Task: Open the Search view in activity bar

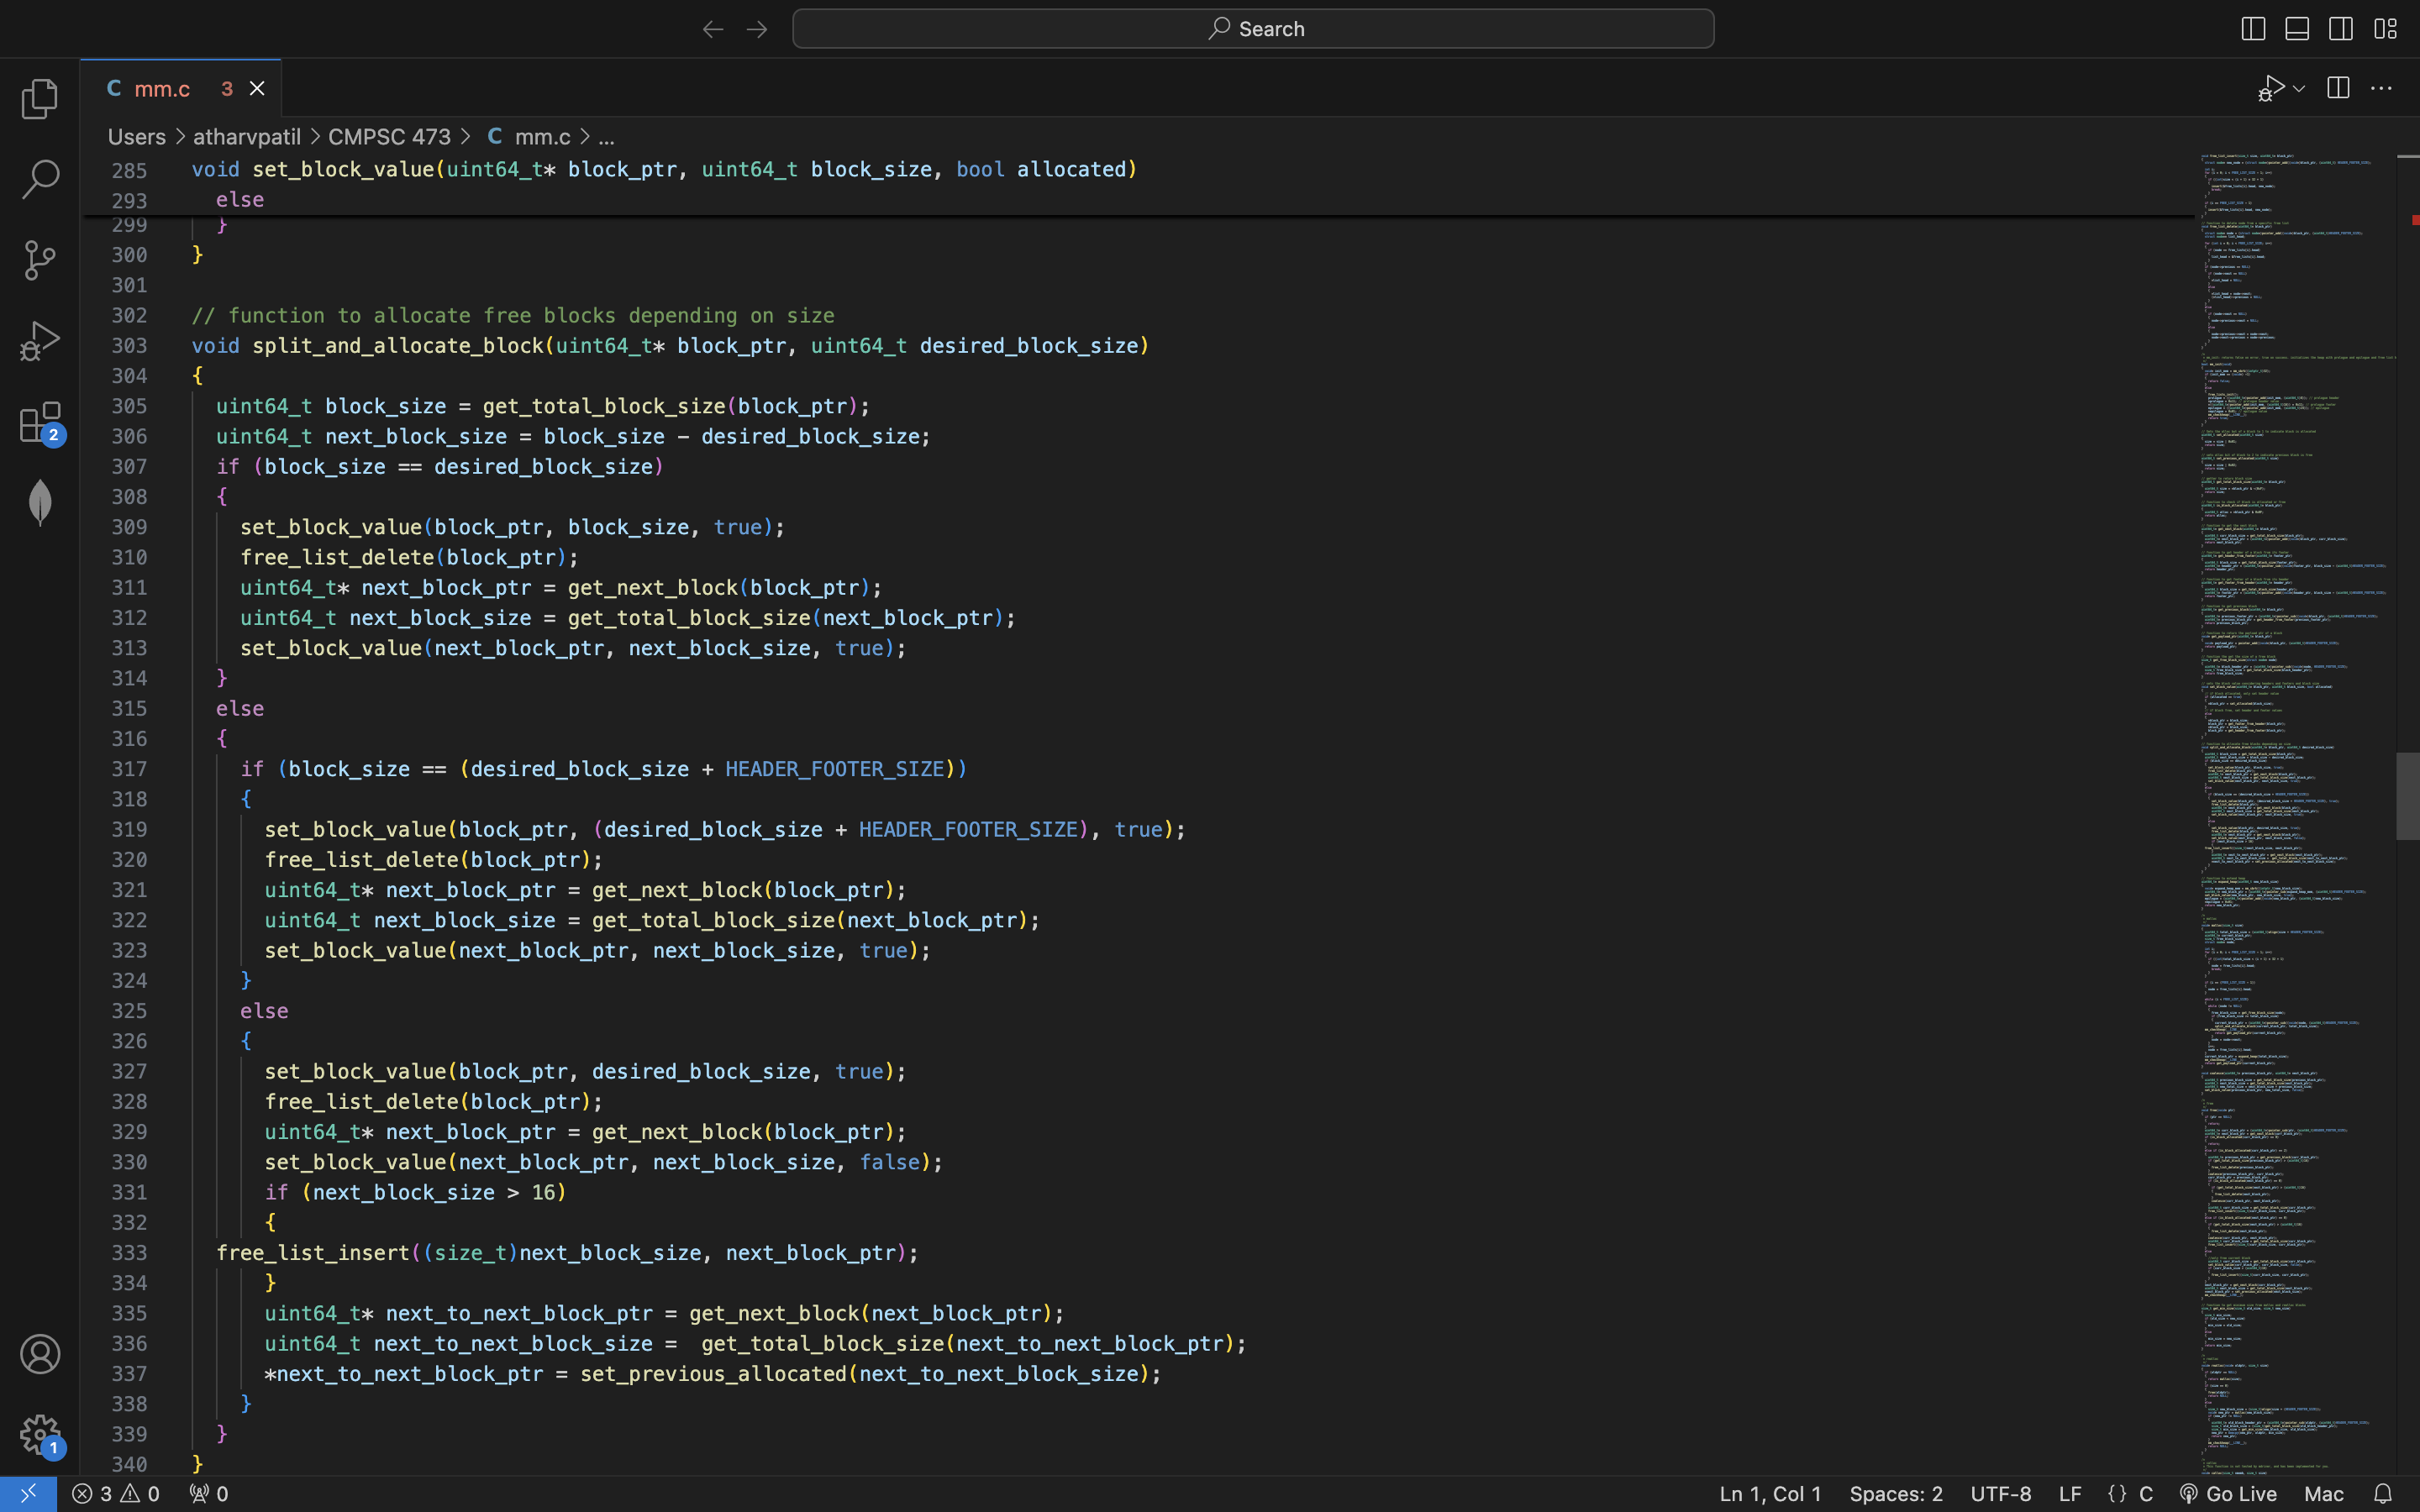Action: (40, 179)
